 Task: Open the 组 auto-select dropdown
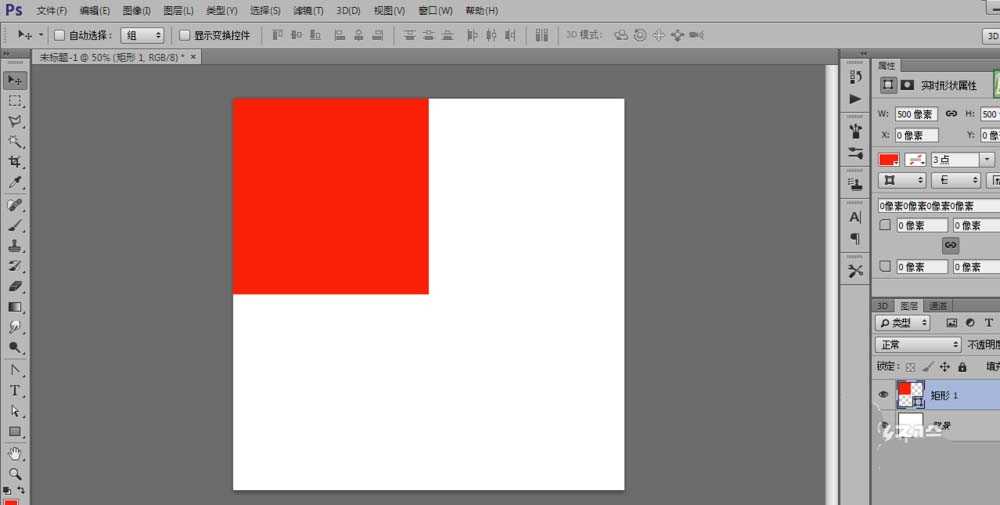[142, 35]
